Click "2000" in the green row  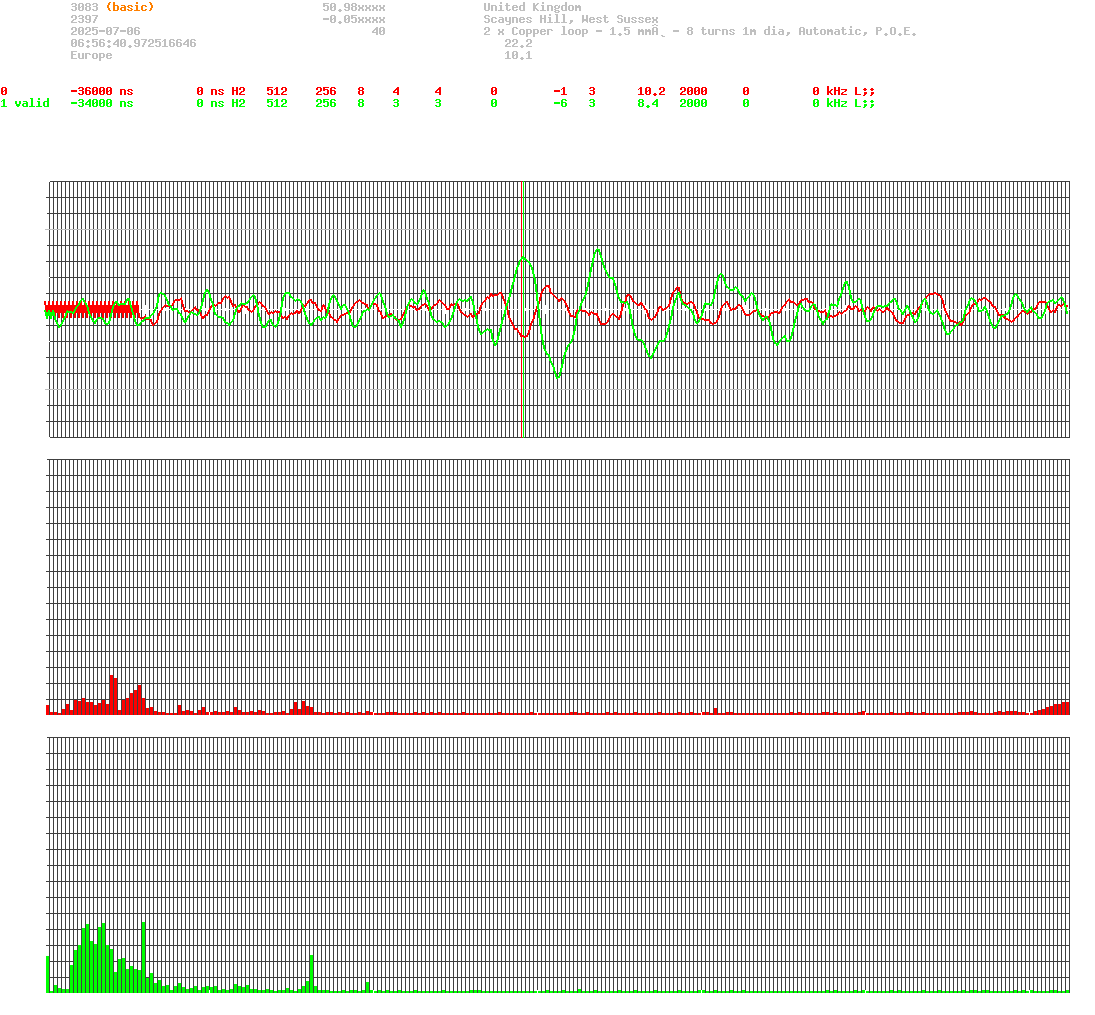pyautogui.click(x=693, y=103)
